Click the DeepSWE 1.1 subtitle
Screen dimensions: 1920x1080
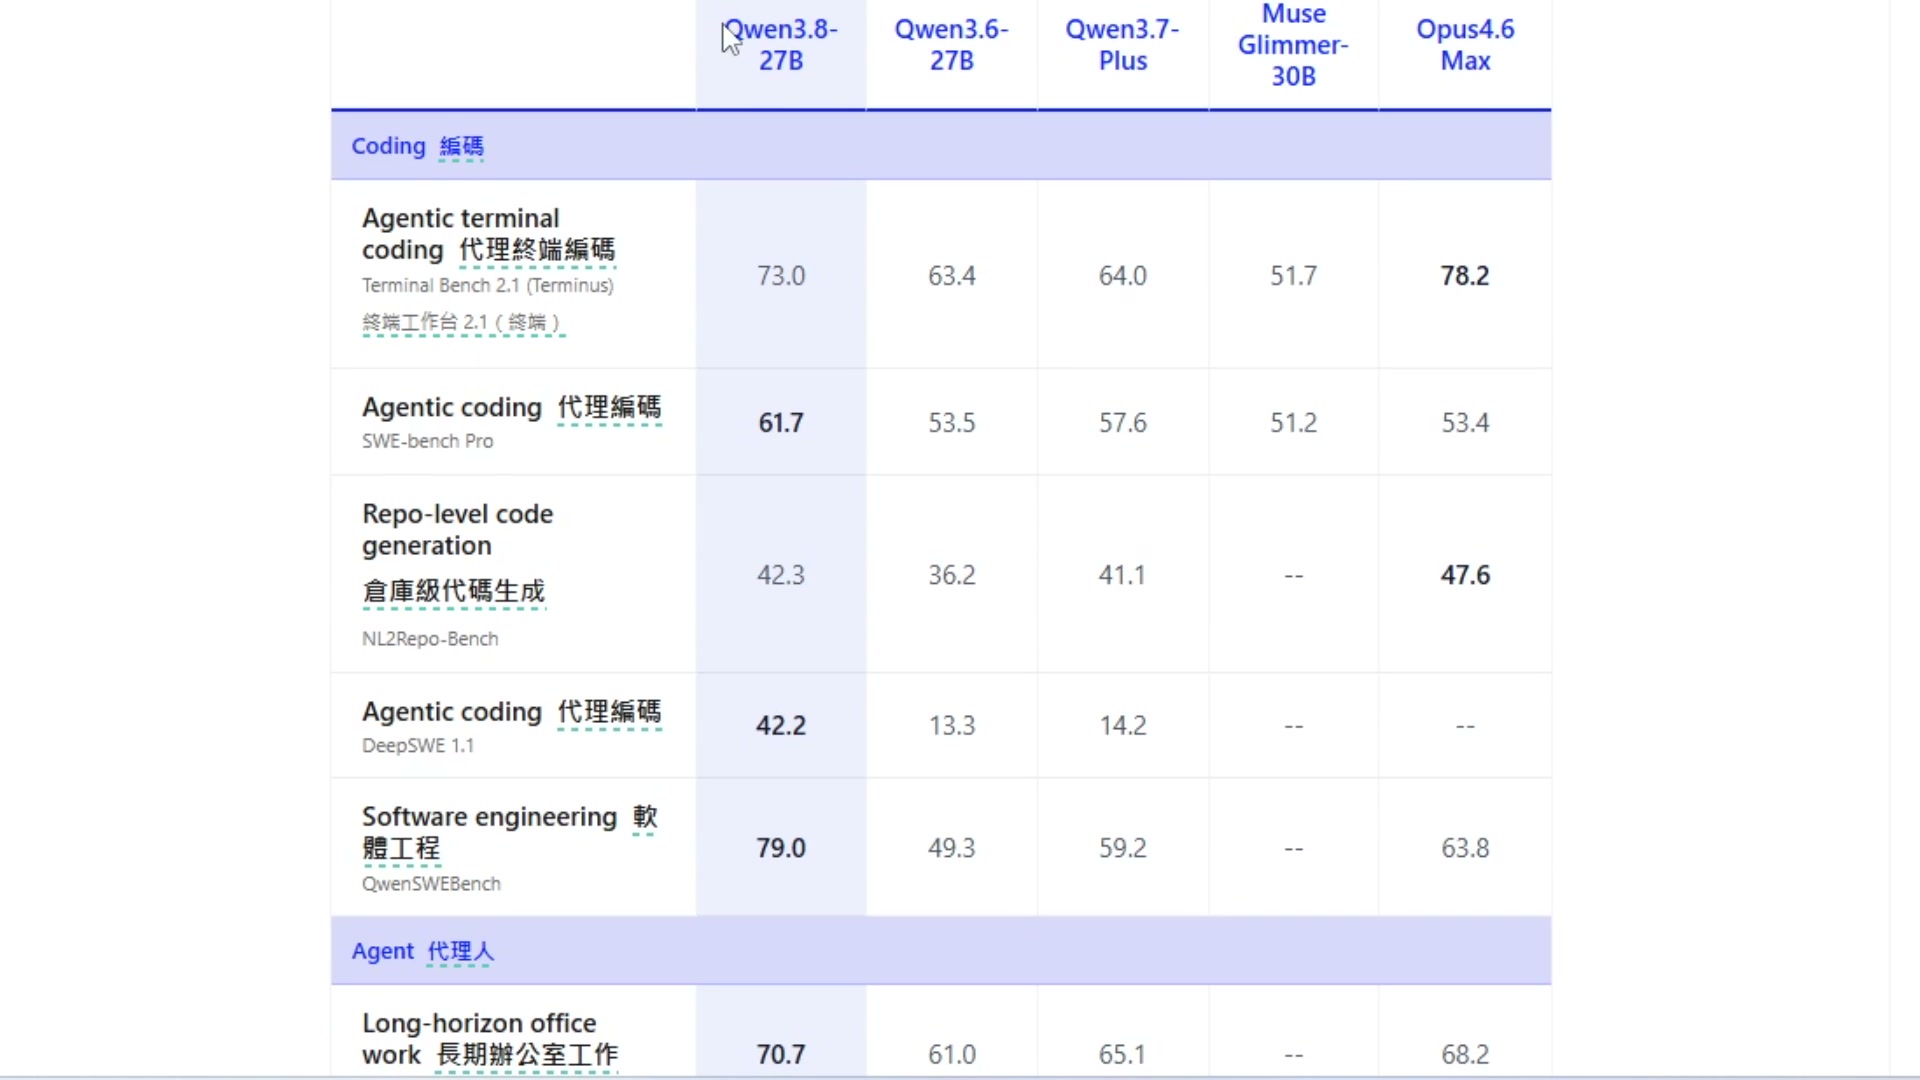coord(418,746)
